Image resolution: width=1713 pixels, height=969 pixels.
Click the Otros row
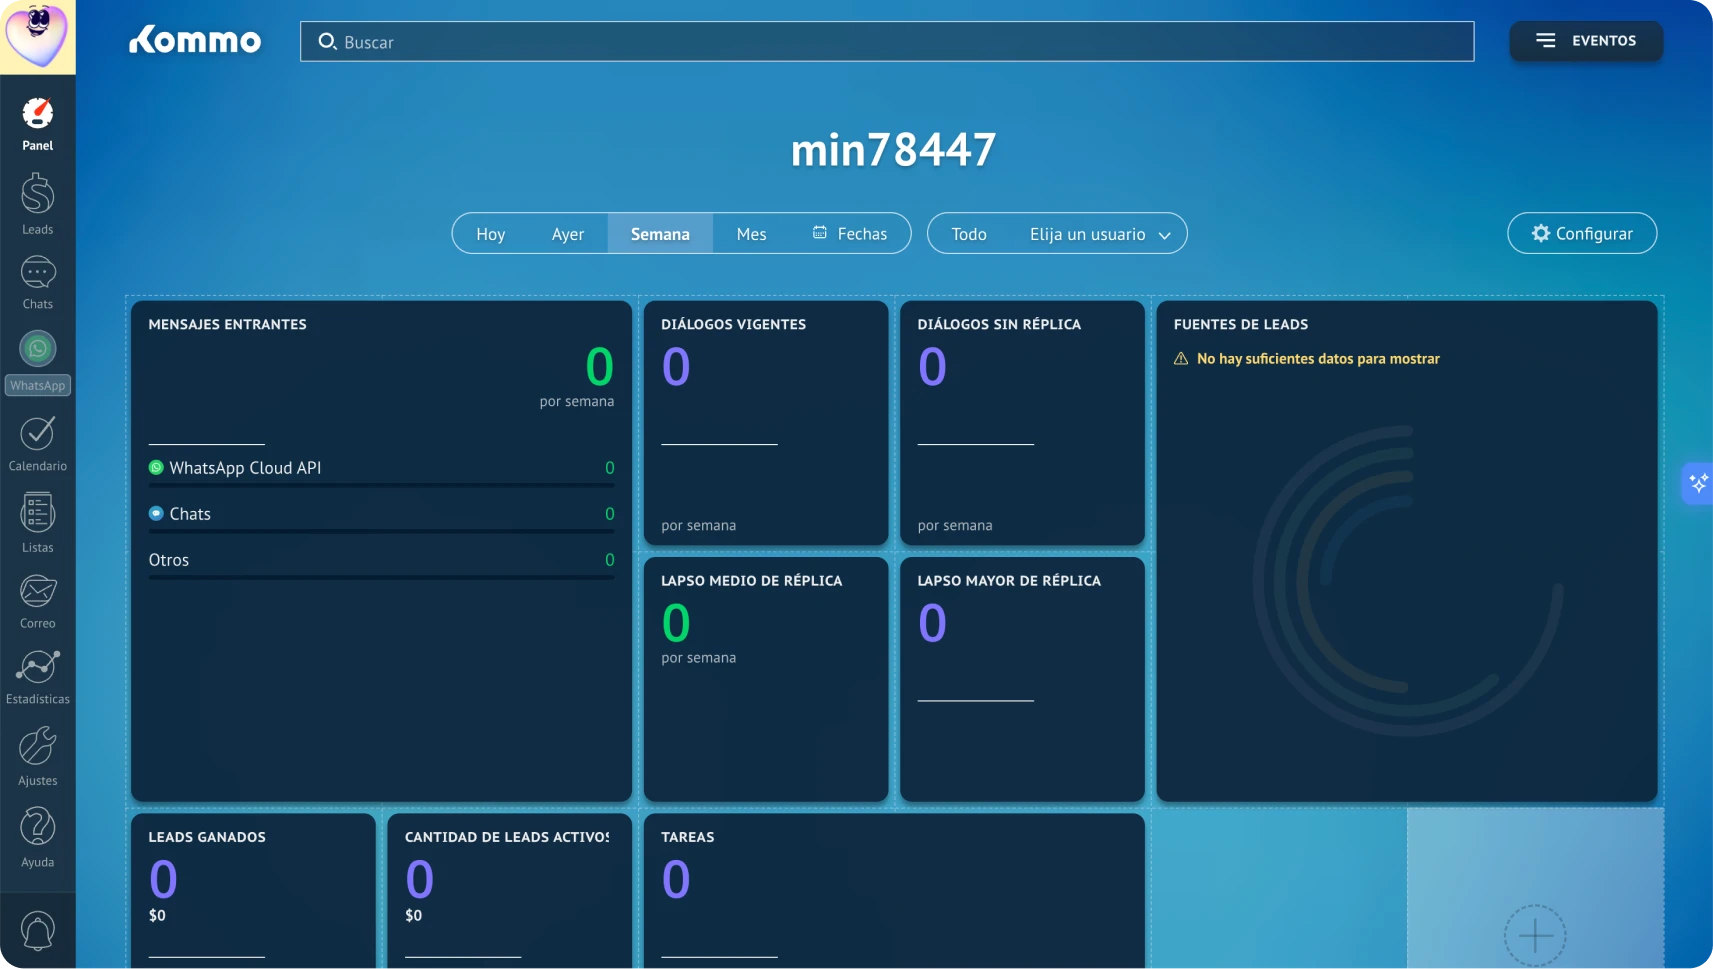click(x=381, y=559)
